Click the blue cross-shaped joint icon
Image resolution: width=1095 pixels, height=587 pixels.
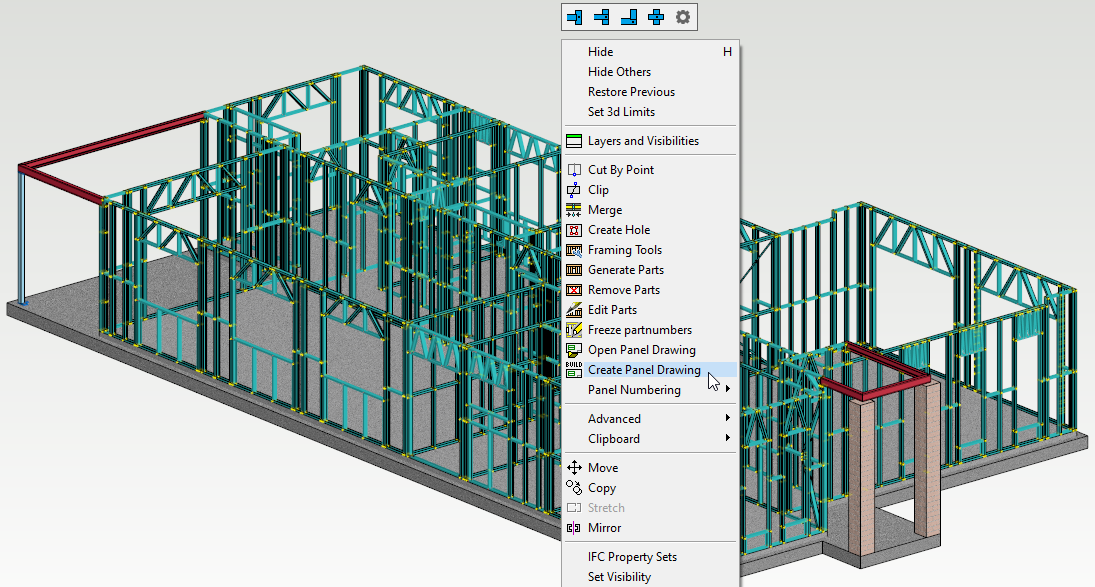pyautogui.click(x=656, y=17)
